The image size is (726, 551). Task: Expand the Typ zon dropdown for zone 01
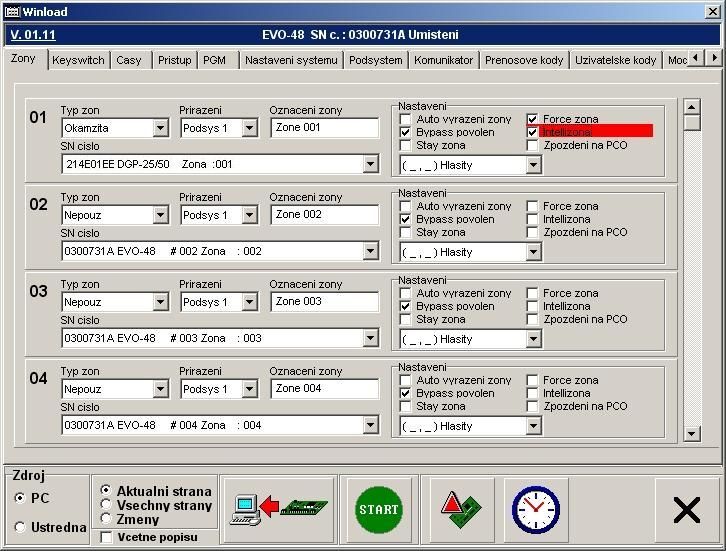coord(160,128)
